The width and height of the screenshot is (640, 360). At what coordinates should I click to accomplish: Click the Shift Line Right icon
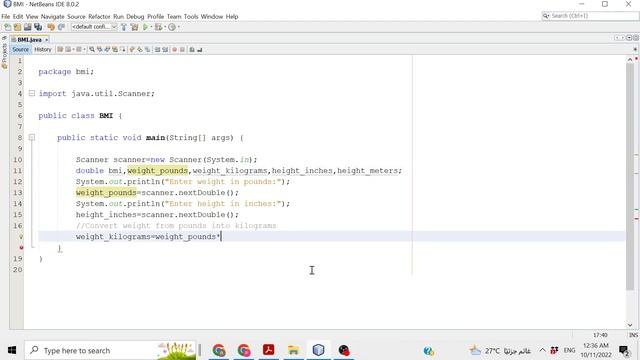click(165, 49)
